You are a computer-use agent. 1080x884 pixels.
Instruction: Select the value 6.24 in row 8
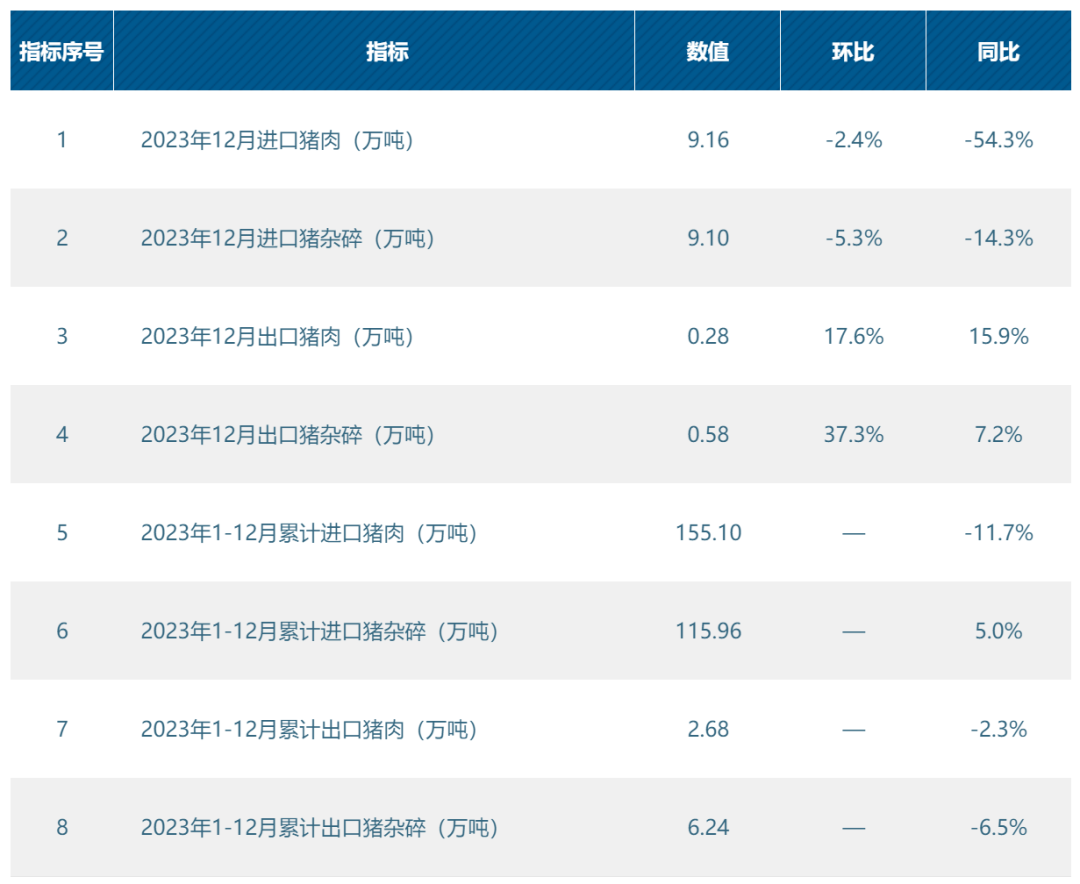[708, 828]
